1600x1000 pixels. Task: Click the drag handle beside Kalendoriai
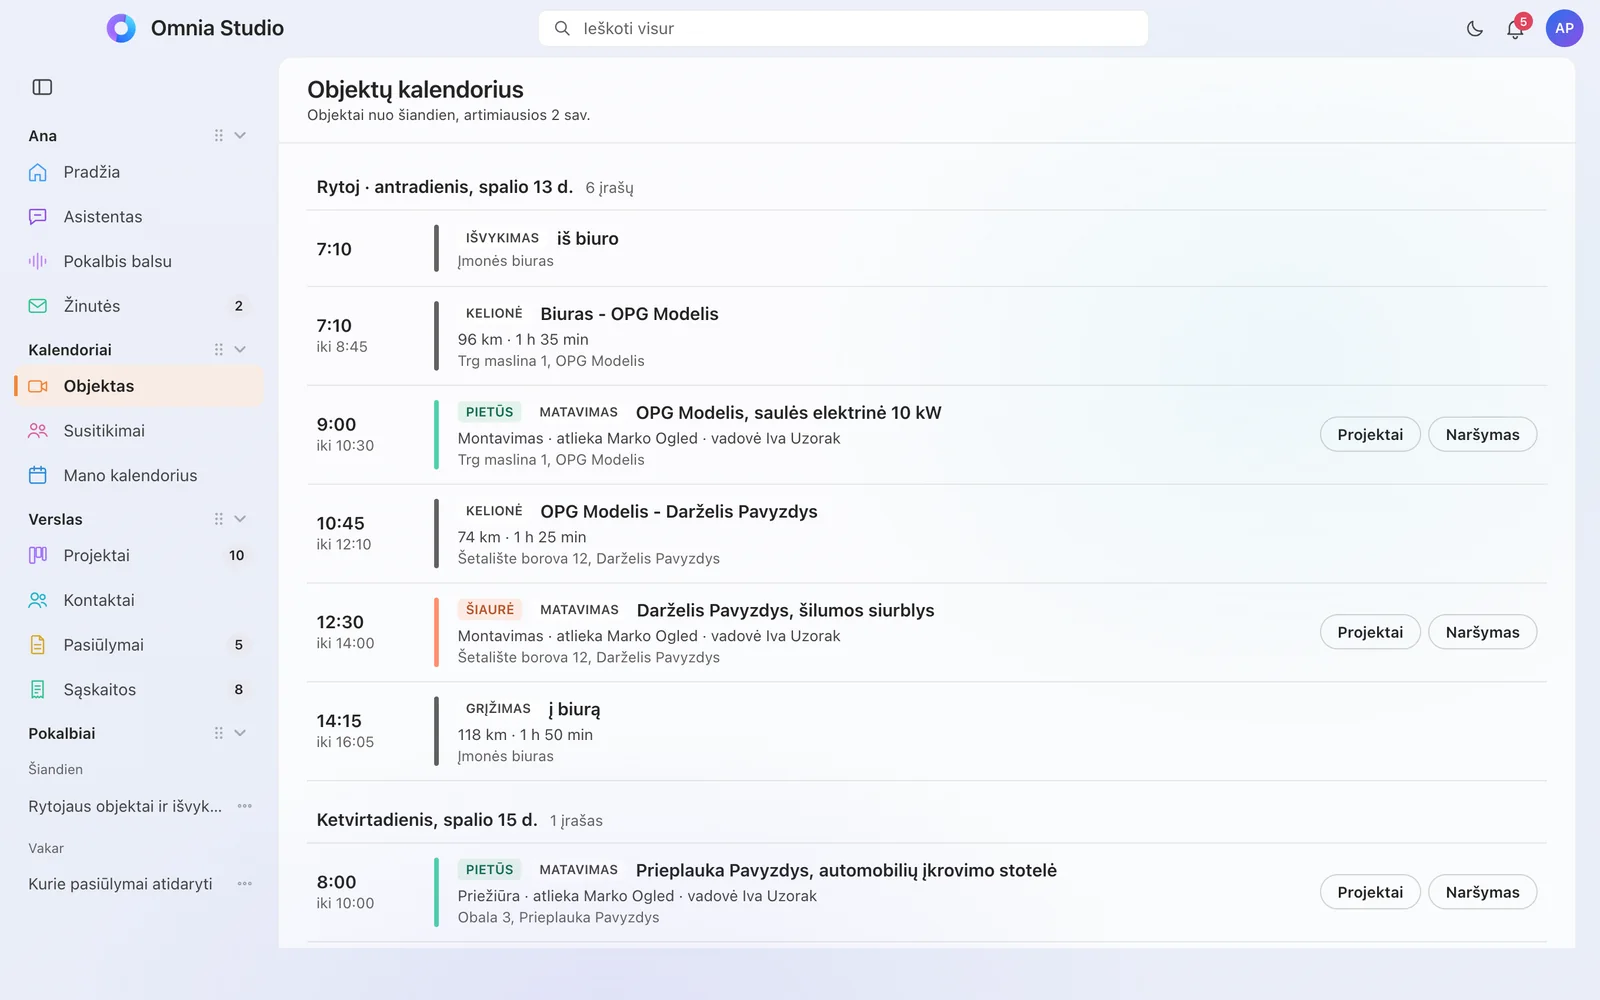click(x=218, y=349)
